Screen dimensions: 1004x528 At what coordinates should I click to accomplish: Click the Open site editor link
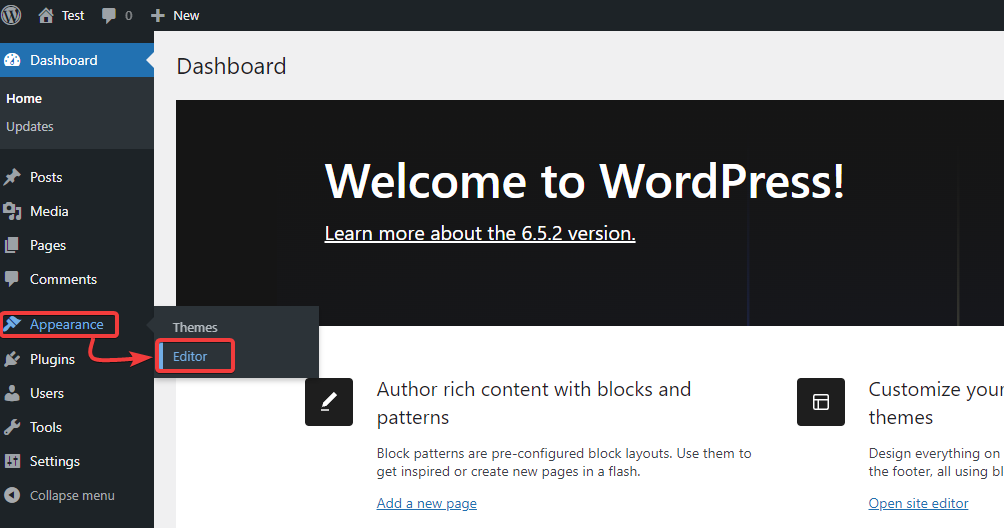(918, 503)
